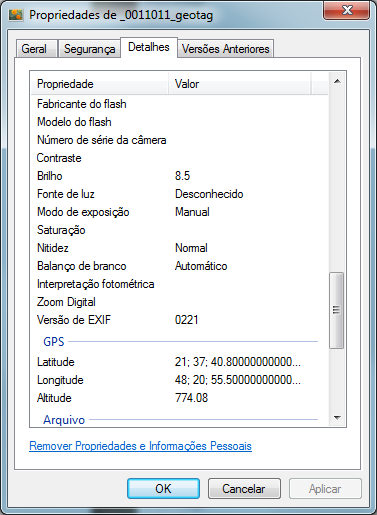Image resolution: width=377 pixels, height=515 pixels.
Task: Select the Saturação property row
Action: point(179,230)
